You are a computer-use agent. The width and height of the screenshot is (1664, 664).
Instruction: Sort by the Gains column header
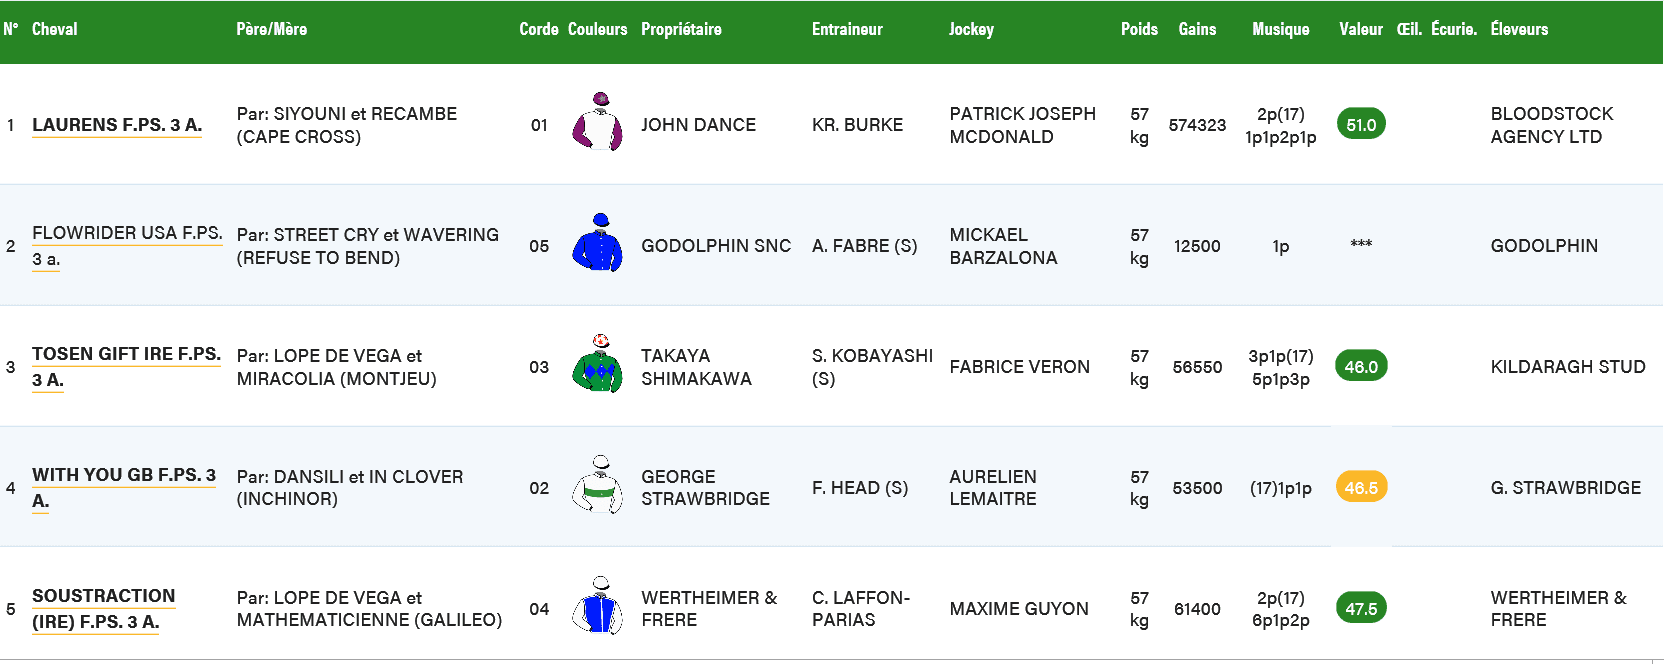point(1197,29)
